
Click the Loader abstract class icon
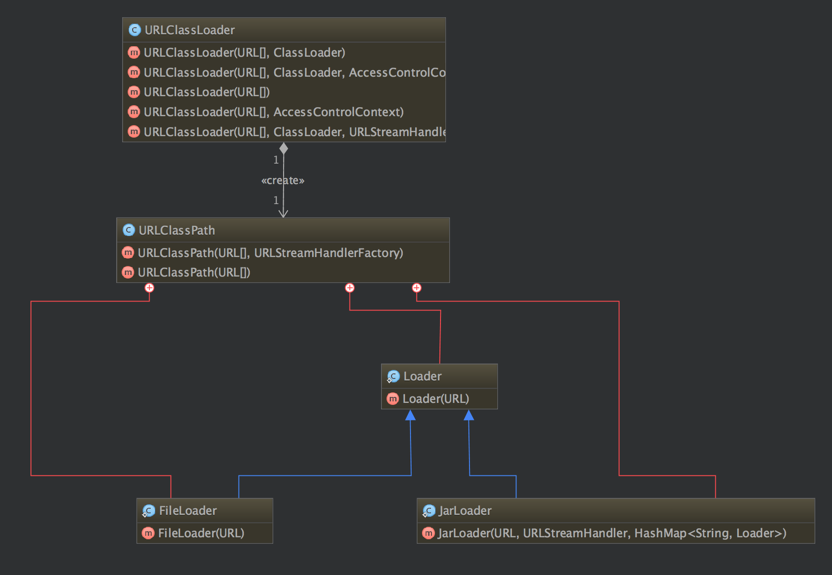(x=393, y=376)
